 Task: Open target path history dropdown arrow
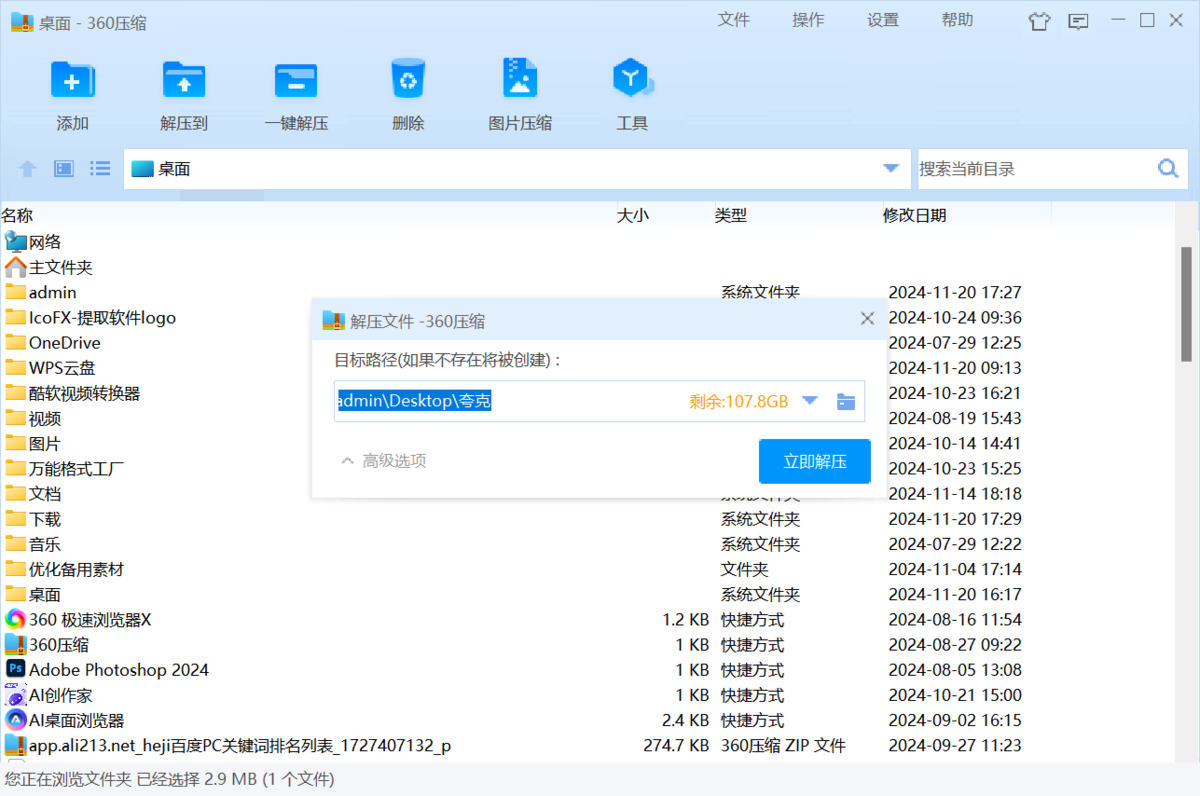pos(811,401)
